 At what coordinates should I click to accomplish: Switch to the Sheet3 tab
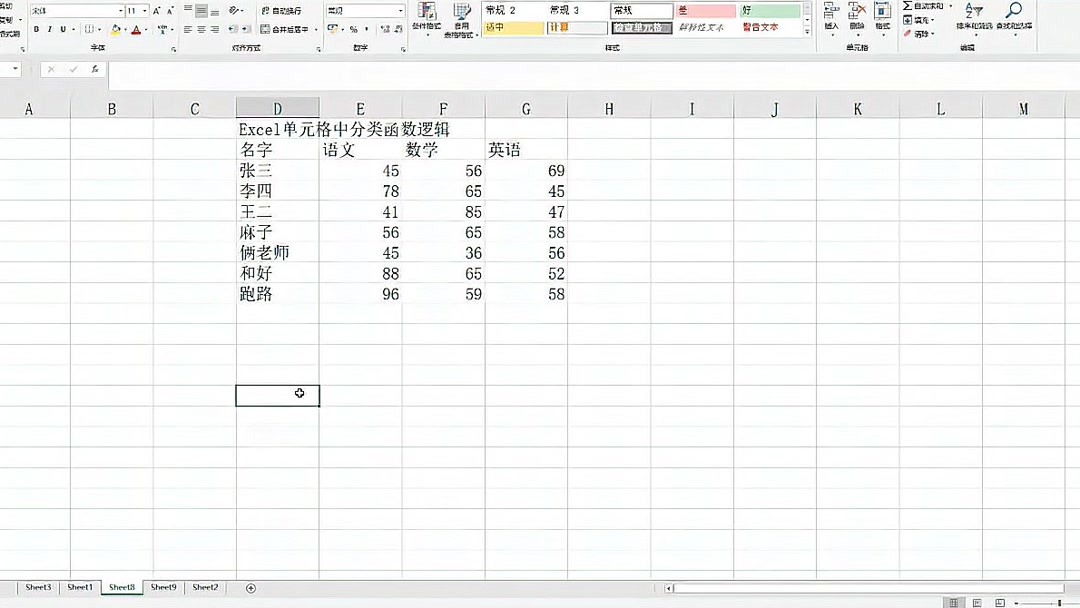click(x=38, y=587)
